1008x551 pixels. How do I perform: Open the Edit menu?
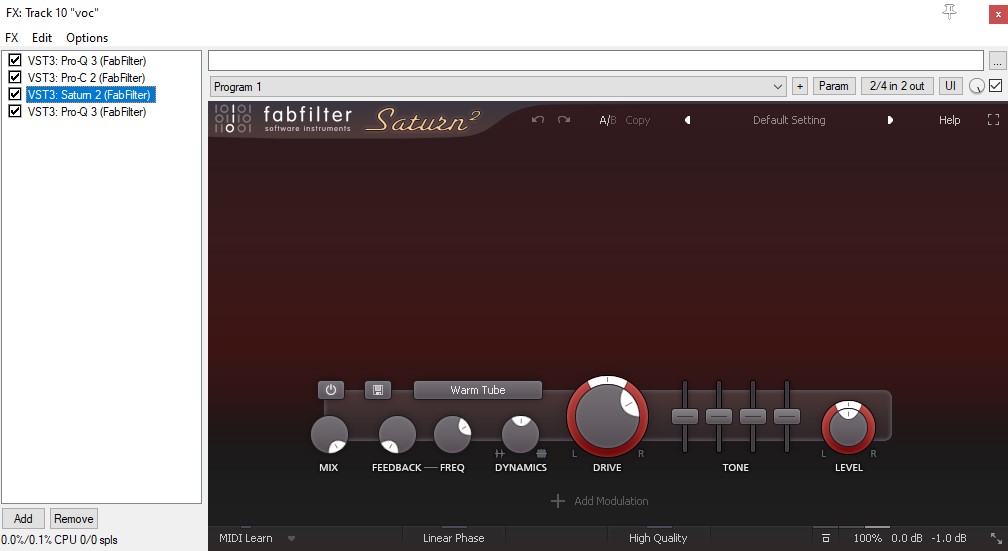coord(42,38)
